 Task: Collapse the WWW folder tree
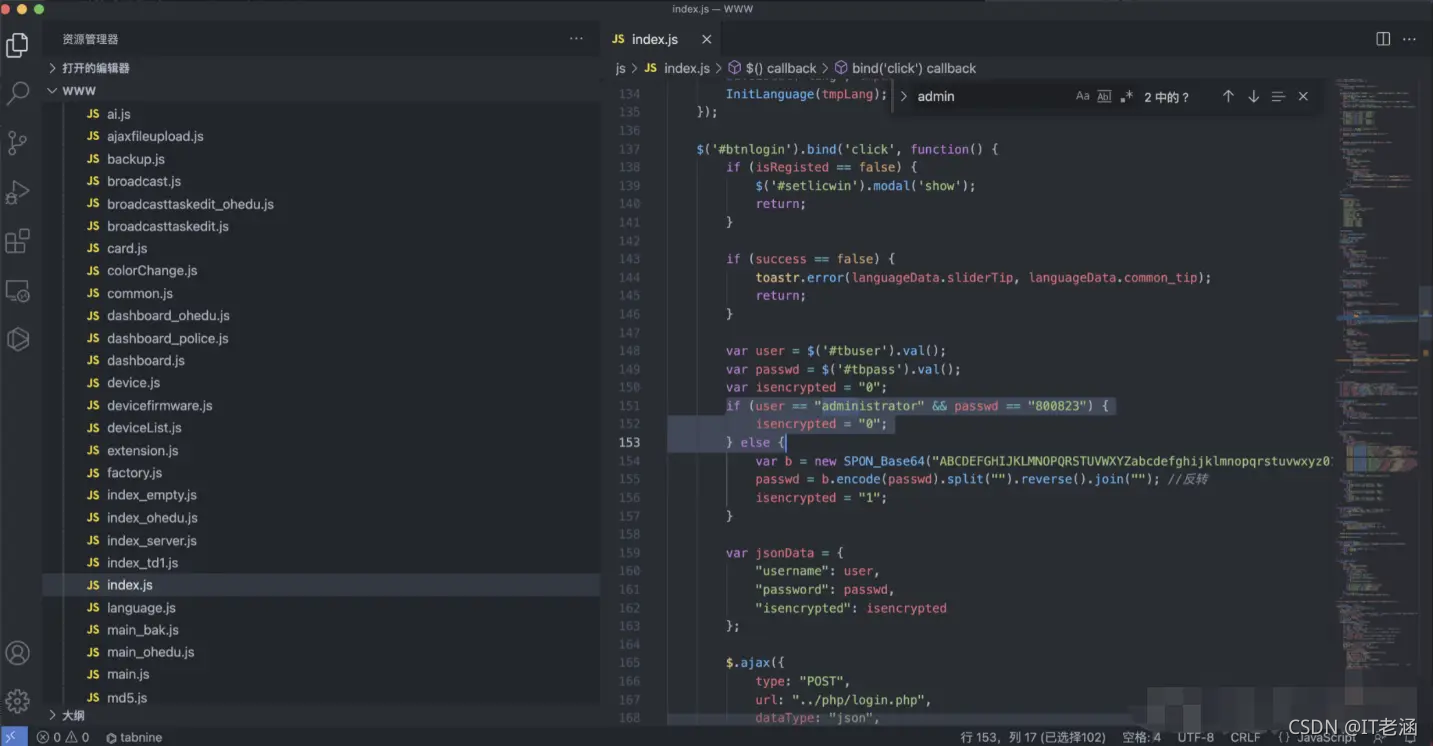point(79,91)
